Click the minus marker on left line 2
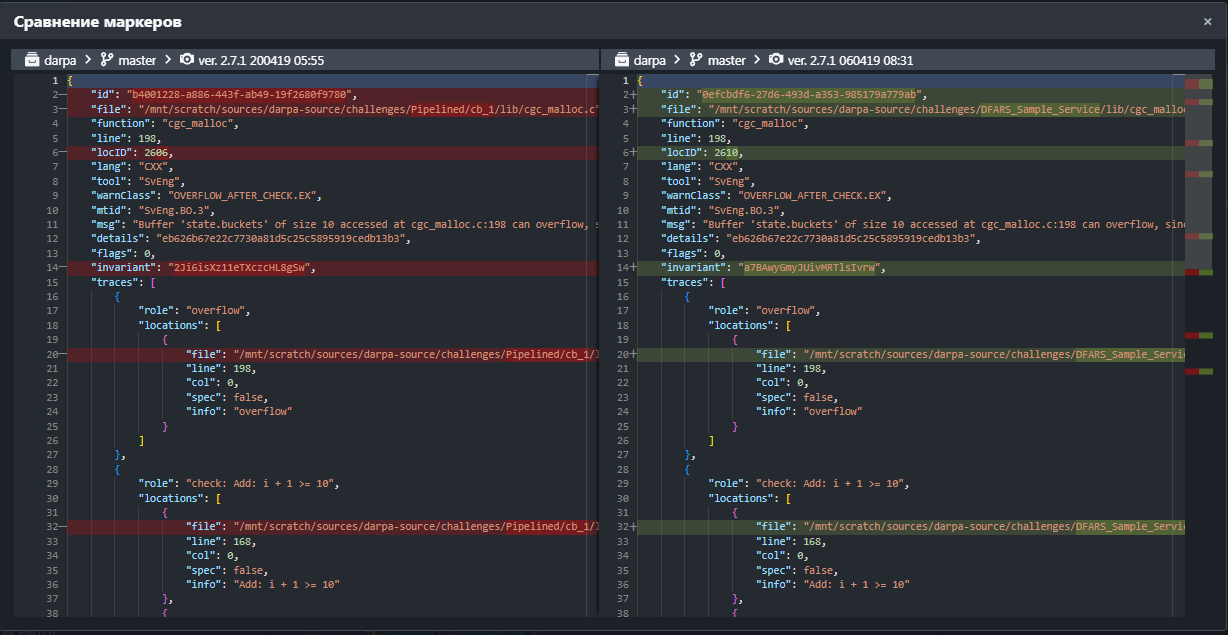Screen dimensions: 1228x635 coord(62,94)
